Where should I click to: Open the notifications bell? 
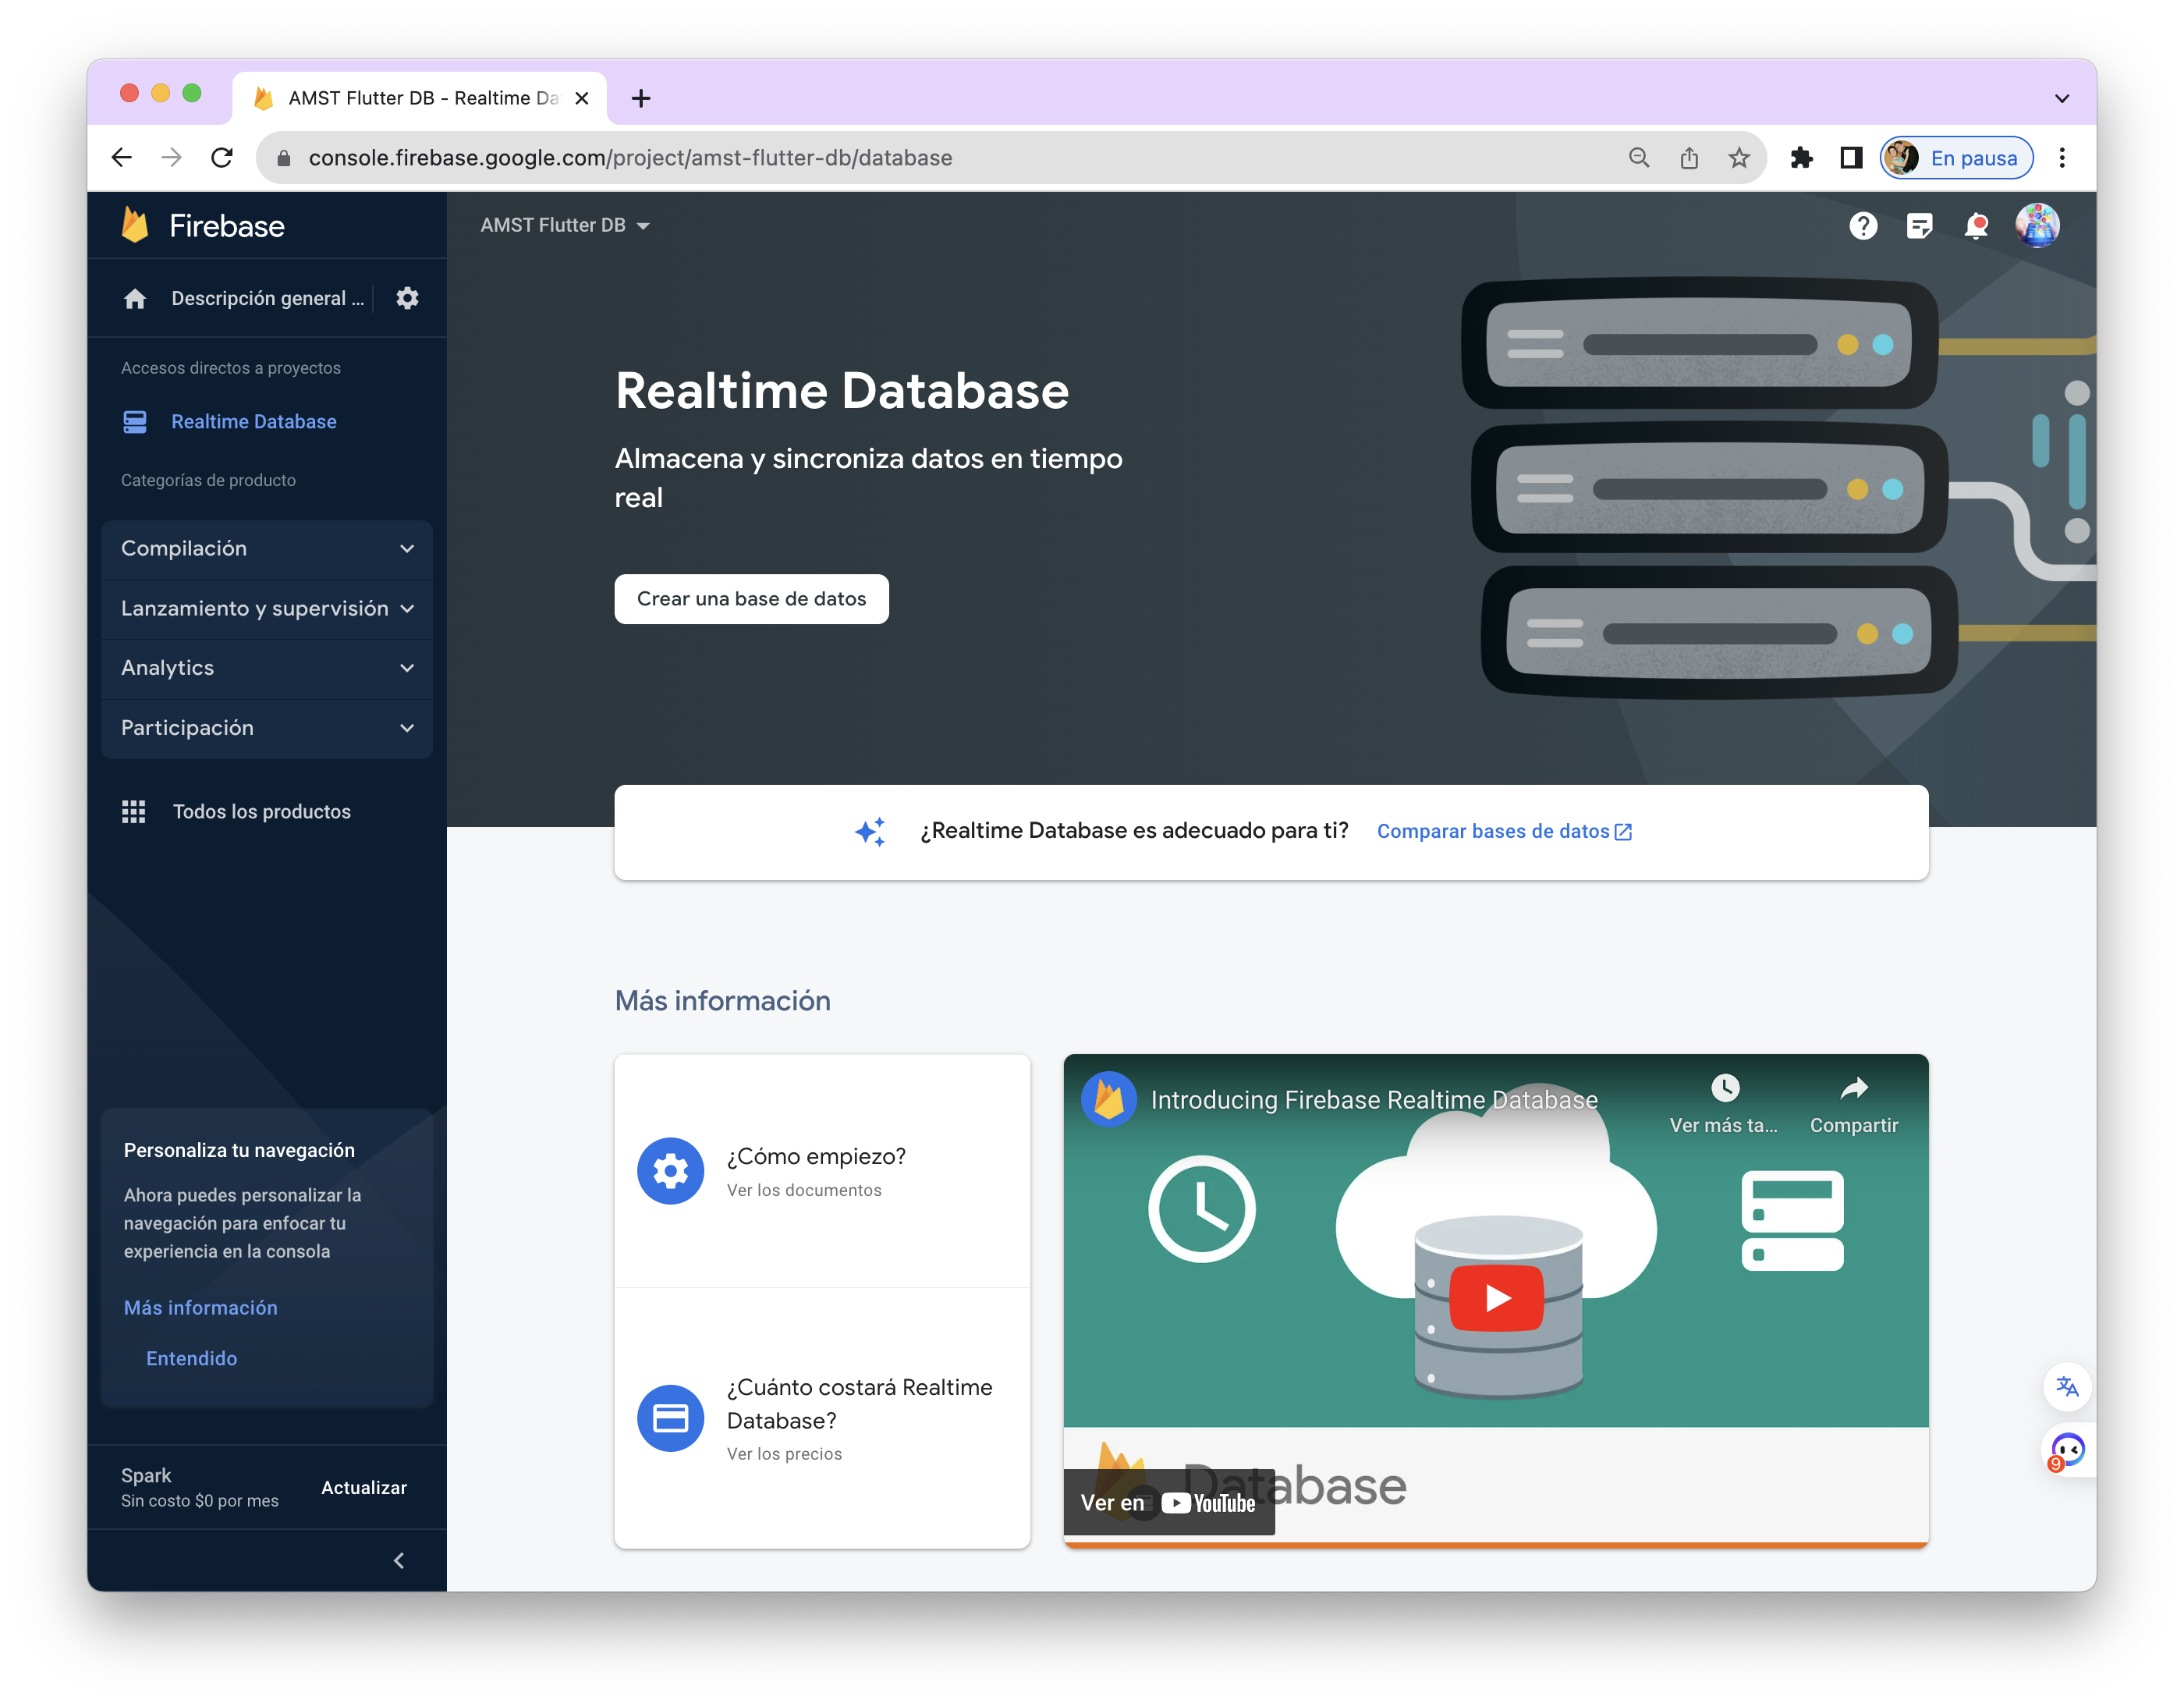pyautogui.click(x=1976, y=226)
